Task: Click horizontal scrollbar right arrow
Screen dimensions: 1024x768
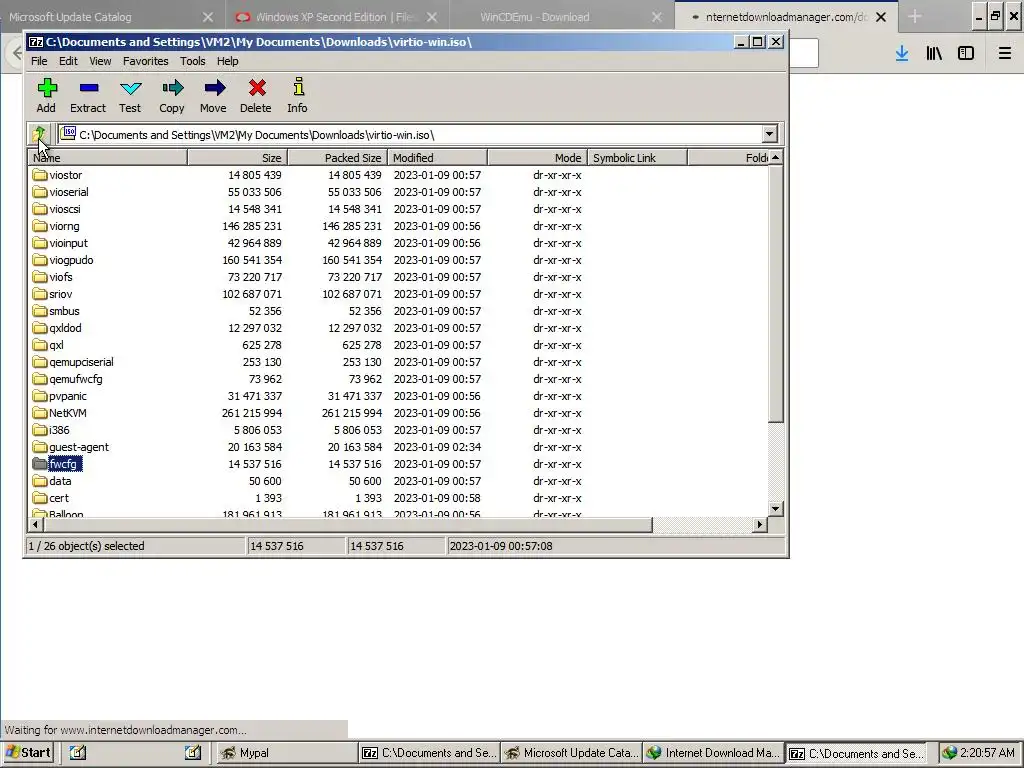Action: (759, 524)
